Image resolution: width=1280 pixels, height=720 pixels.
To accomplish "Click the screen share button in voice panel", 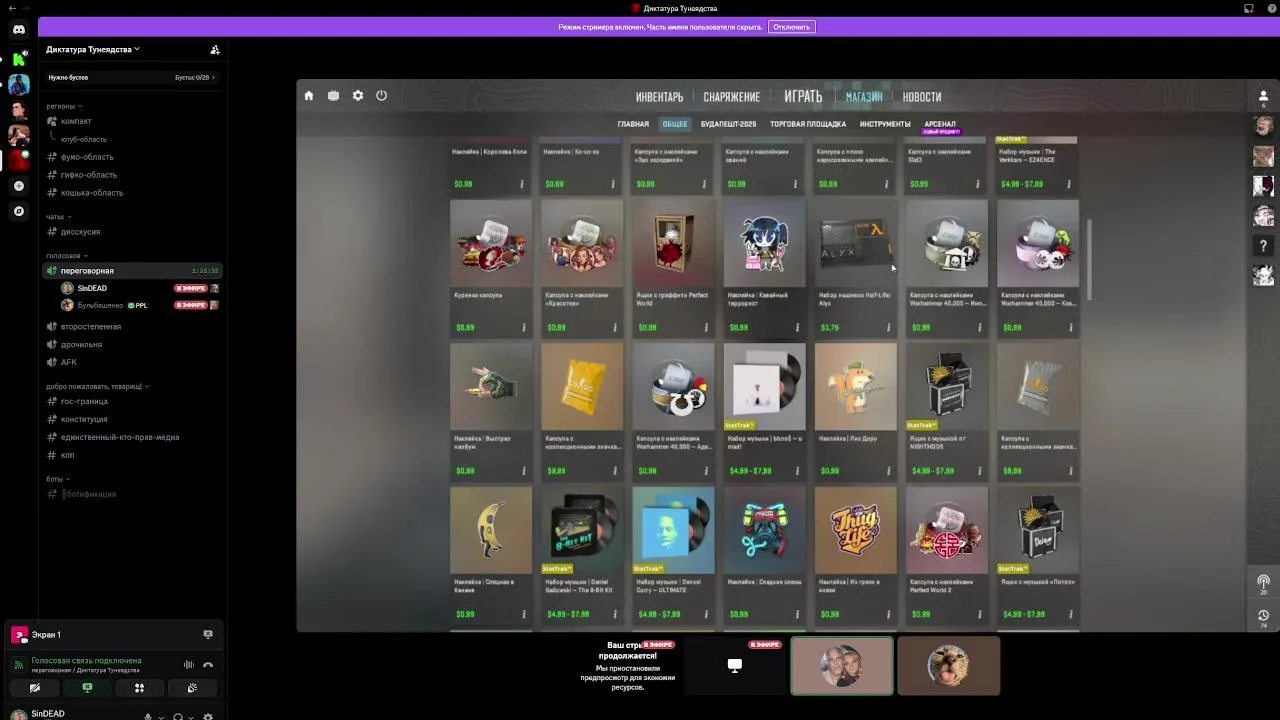I will 87,688.
